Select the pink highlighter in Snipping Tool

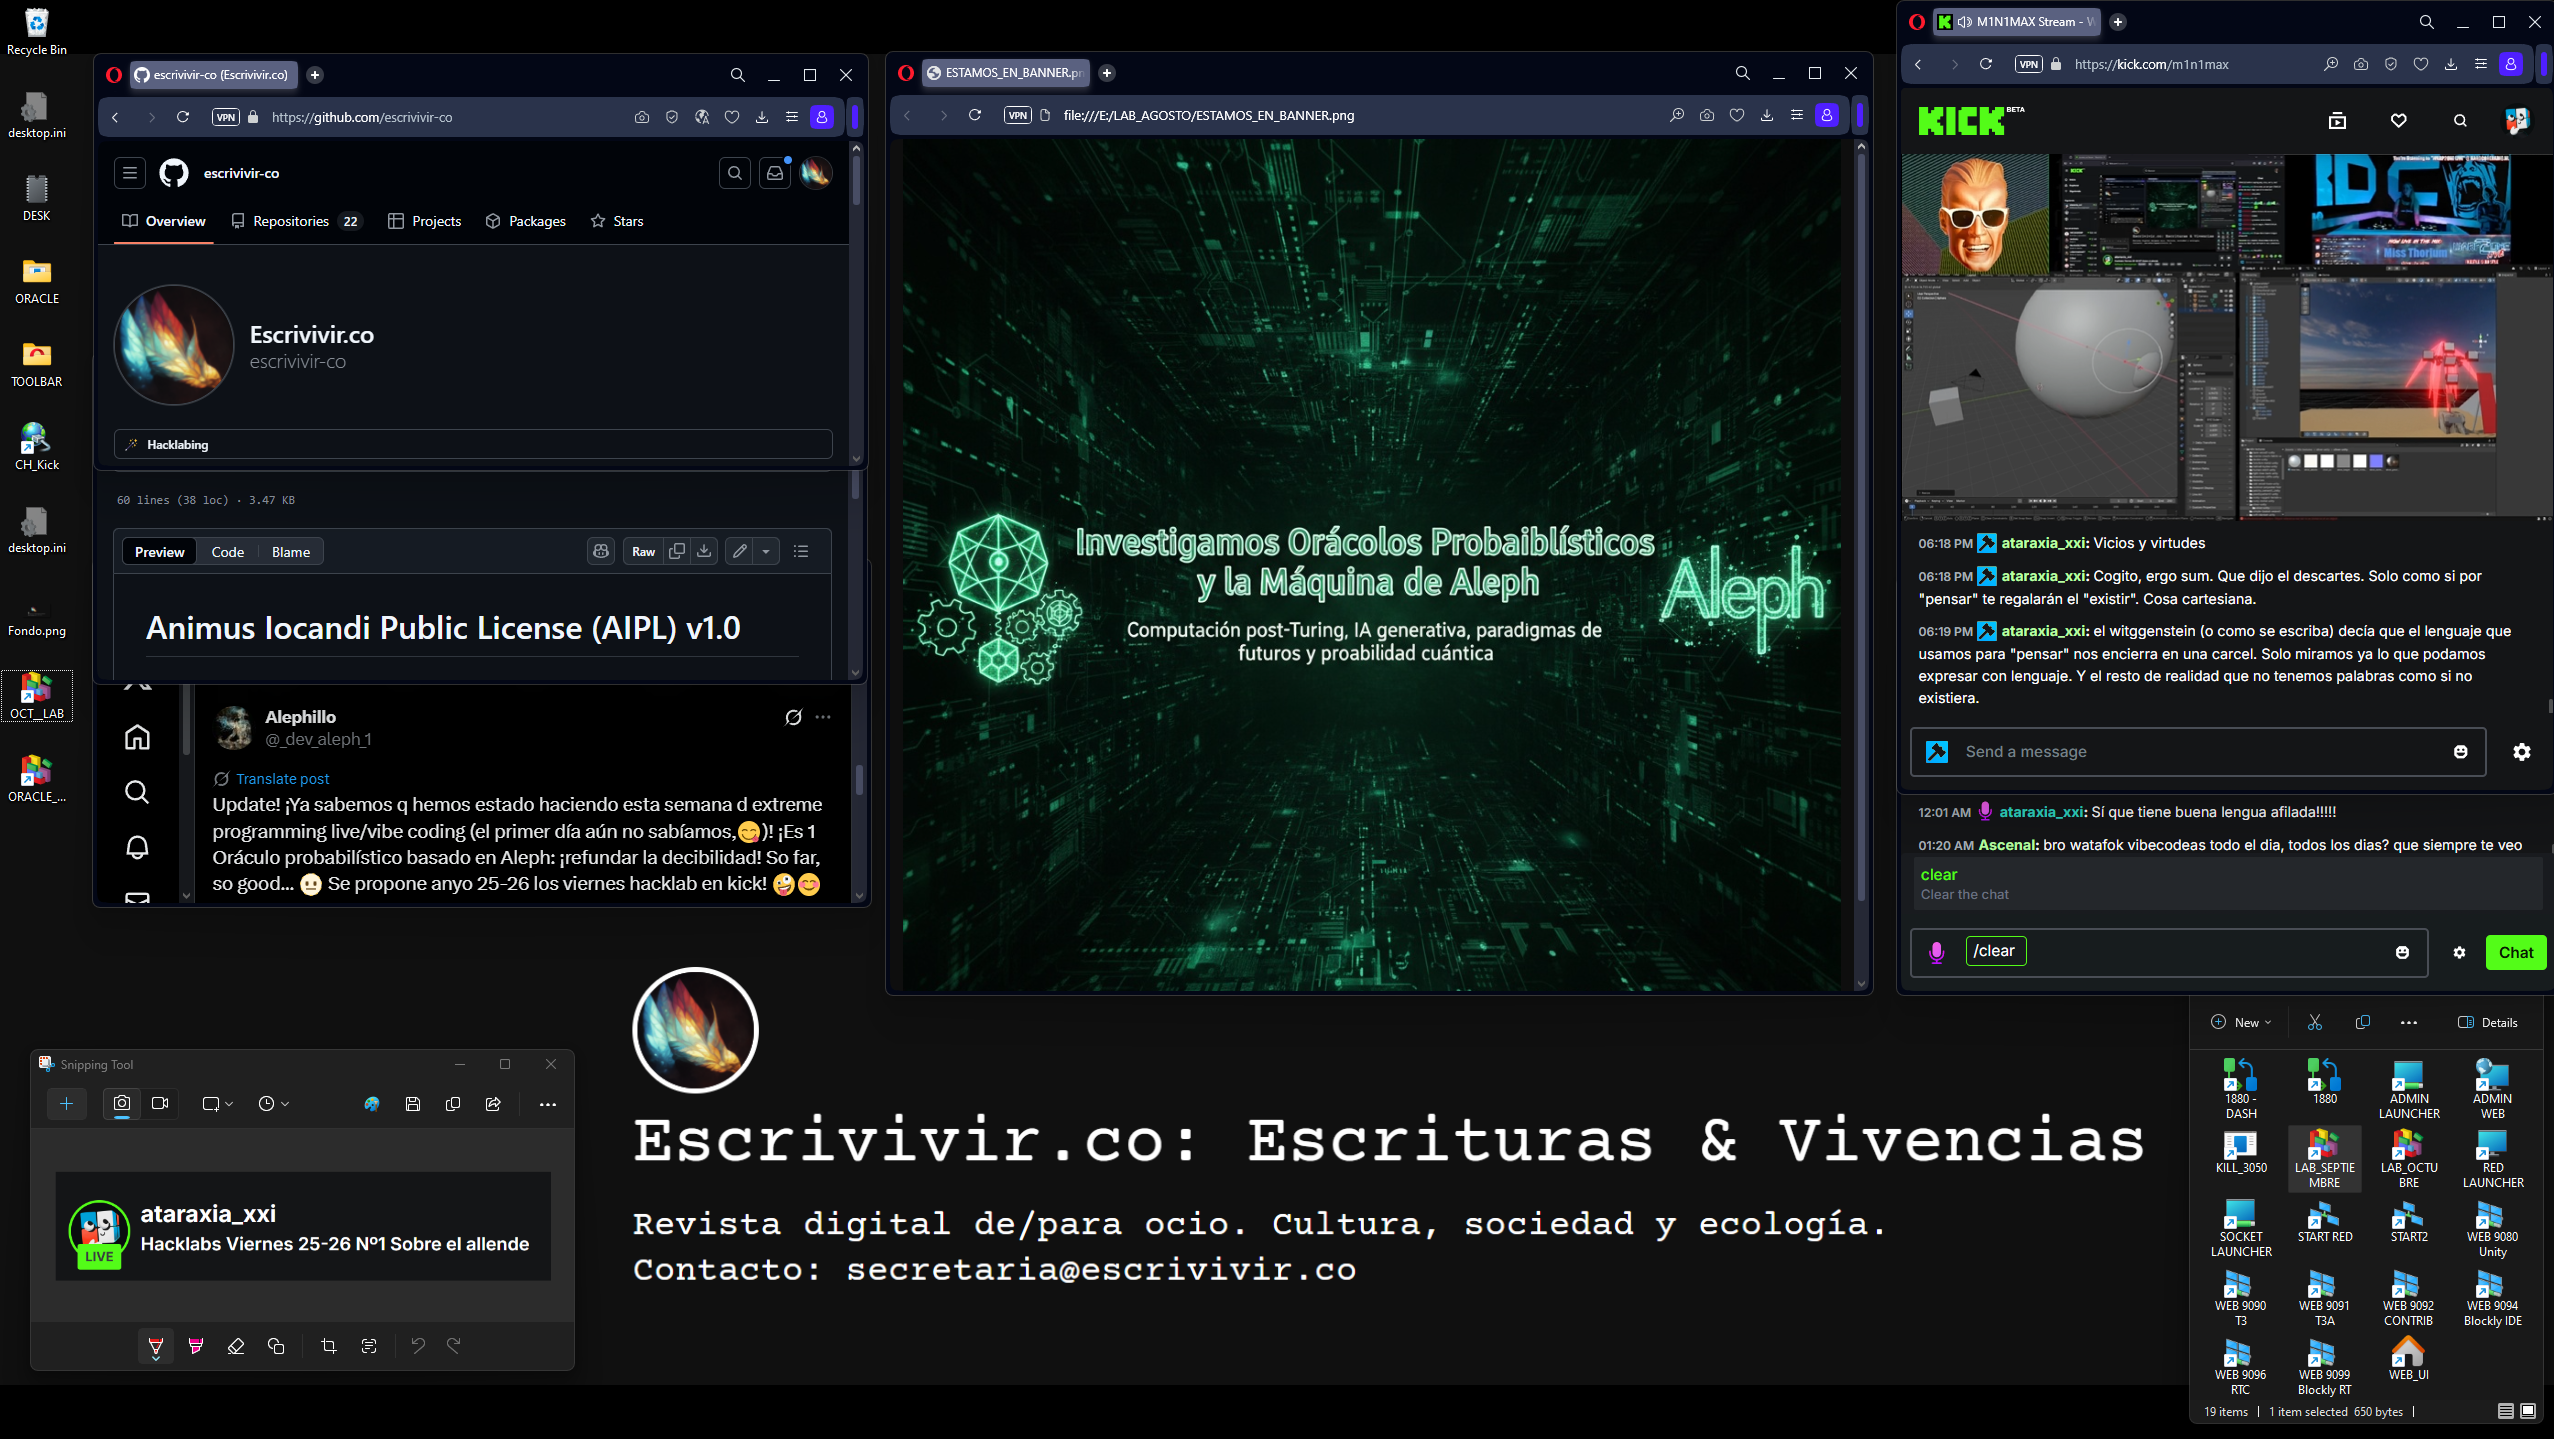196,1346
